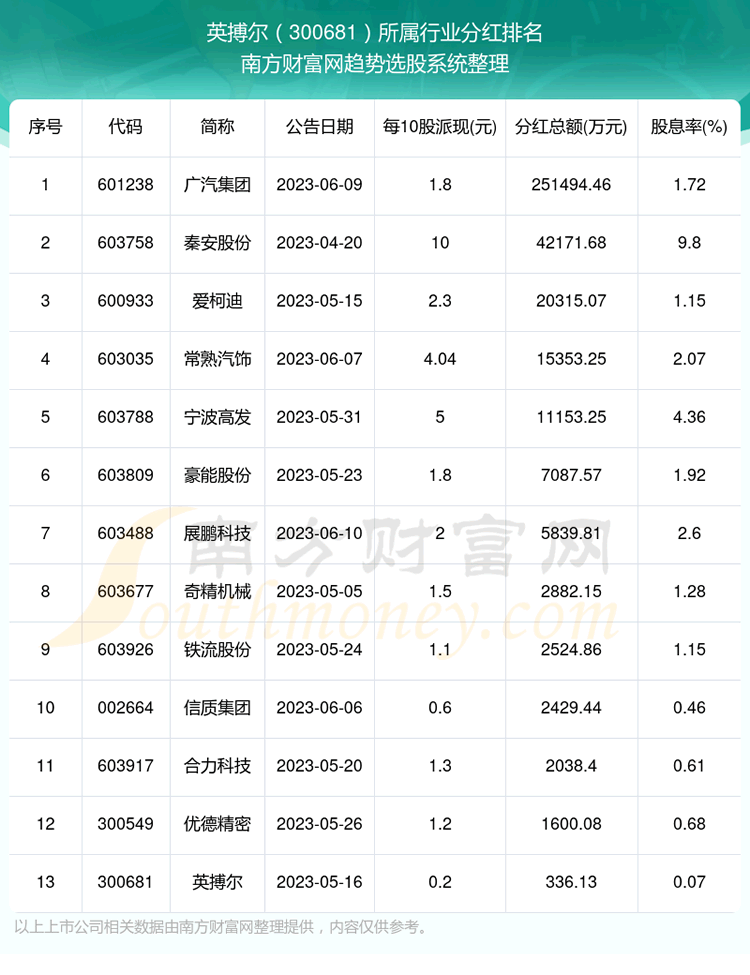Select the name 奇精机械
The height and width of the screenshot is (975, 750).
tap(217, 591)
